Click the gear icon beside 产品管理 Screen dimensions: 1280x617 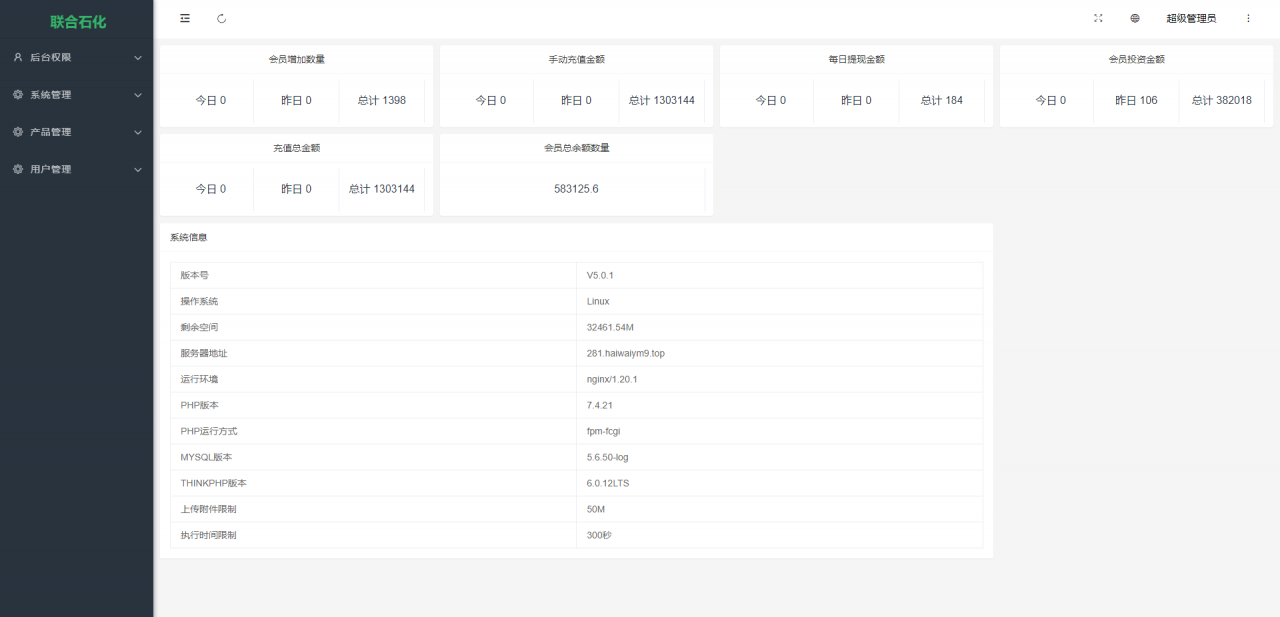tap(18, 132)
